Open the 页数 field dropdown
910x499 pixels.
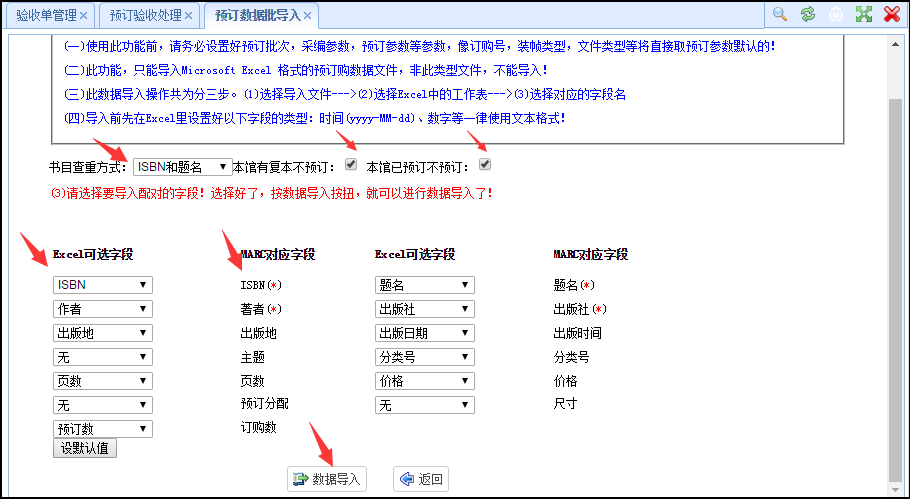point(103,381)
